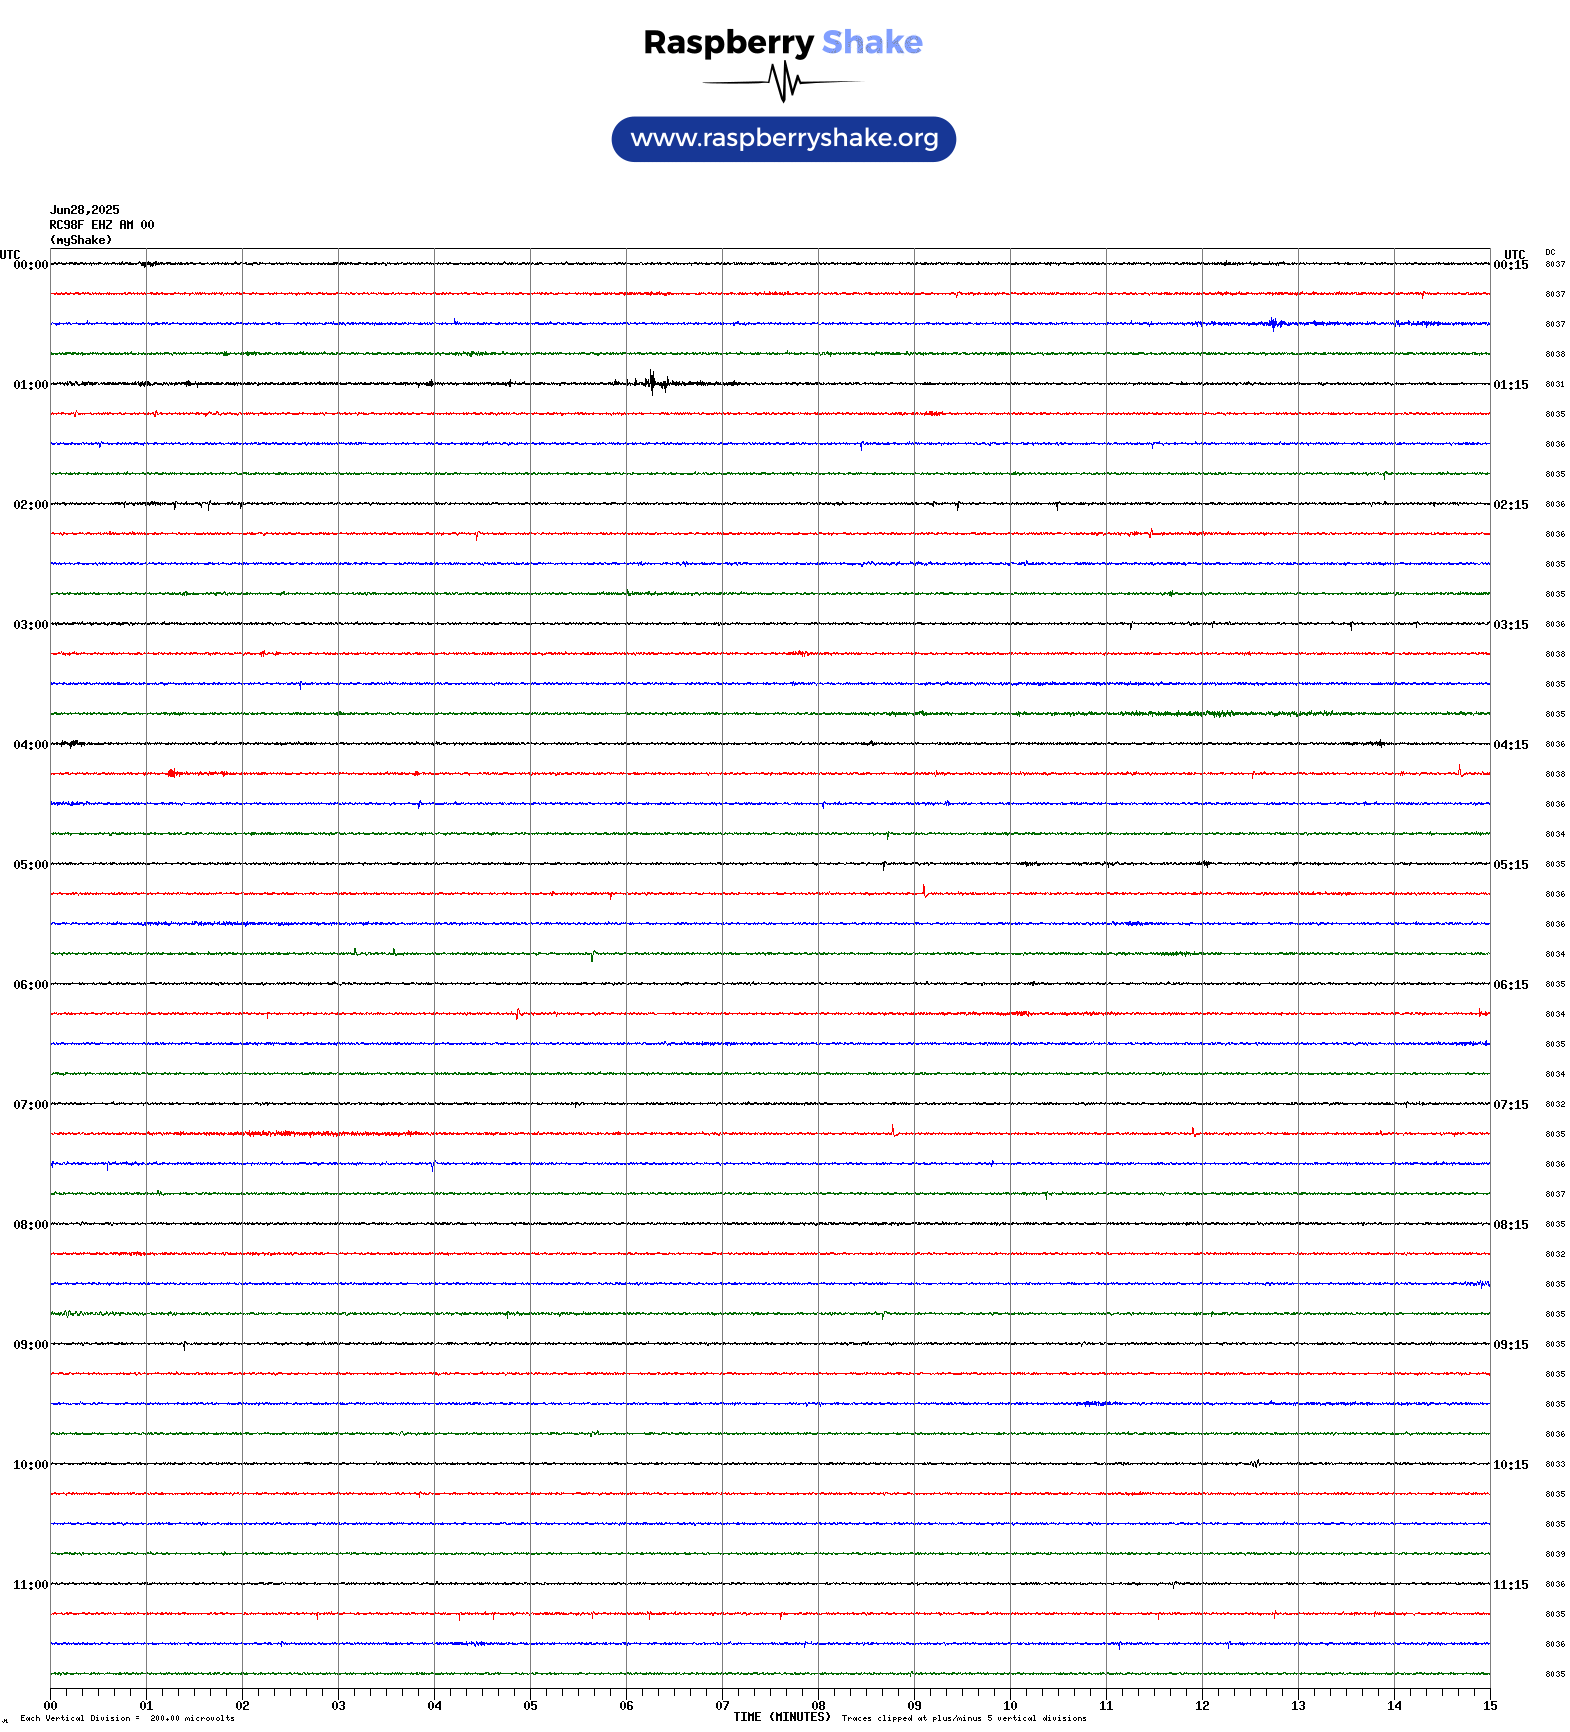Click the 11:00 hour label on the left
The height and width of the screenshot is (1732, 1570).
pyautogui.click(x=30, y=1585)
